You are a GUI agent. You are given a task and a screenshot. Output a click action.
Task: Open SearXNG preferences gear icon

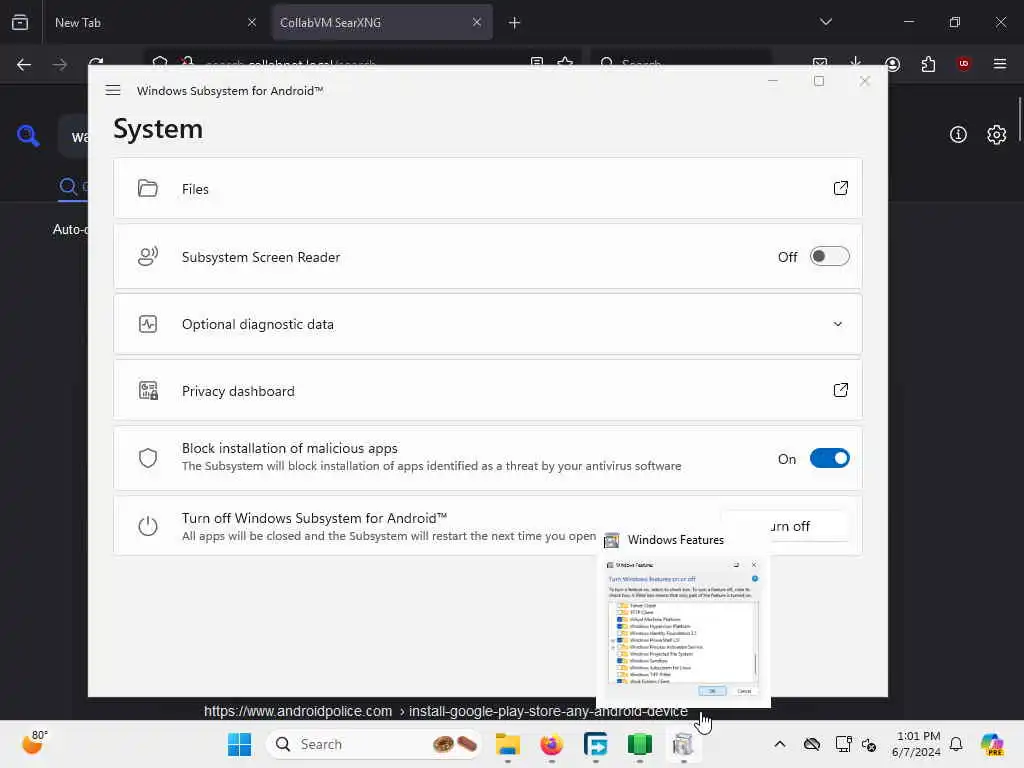(996, 135)
